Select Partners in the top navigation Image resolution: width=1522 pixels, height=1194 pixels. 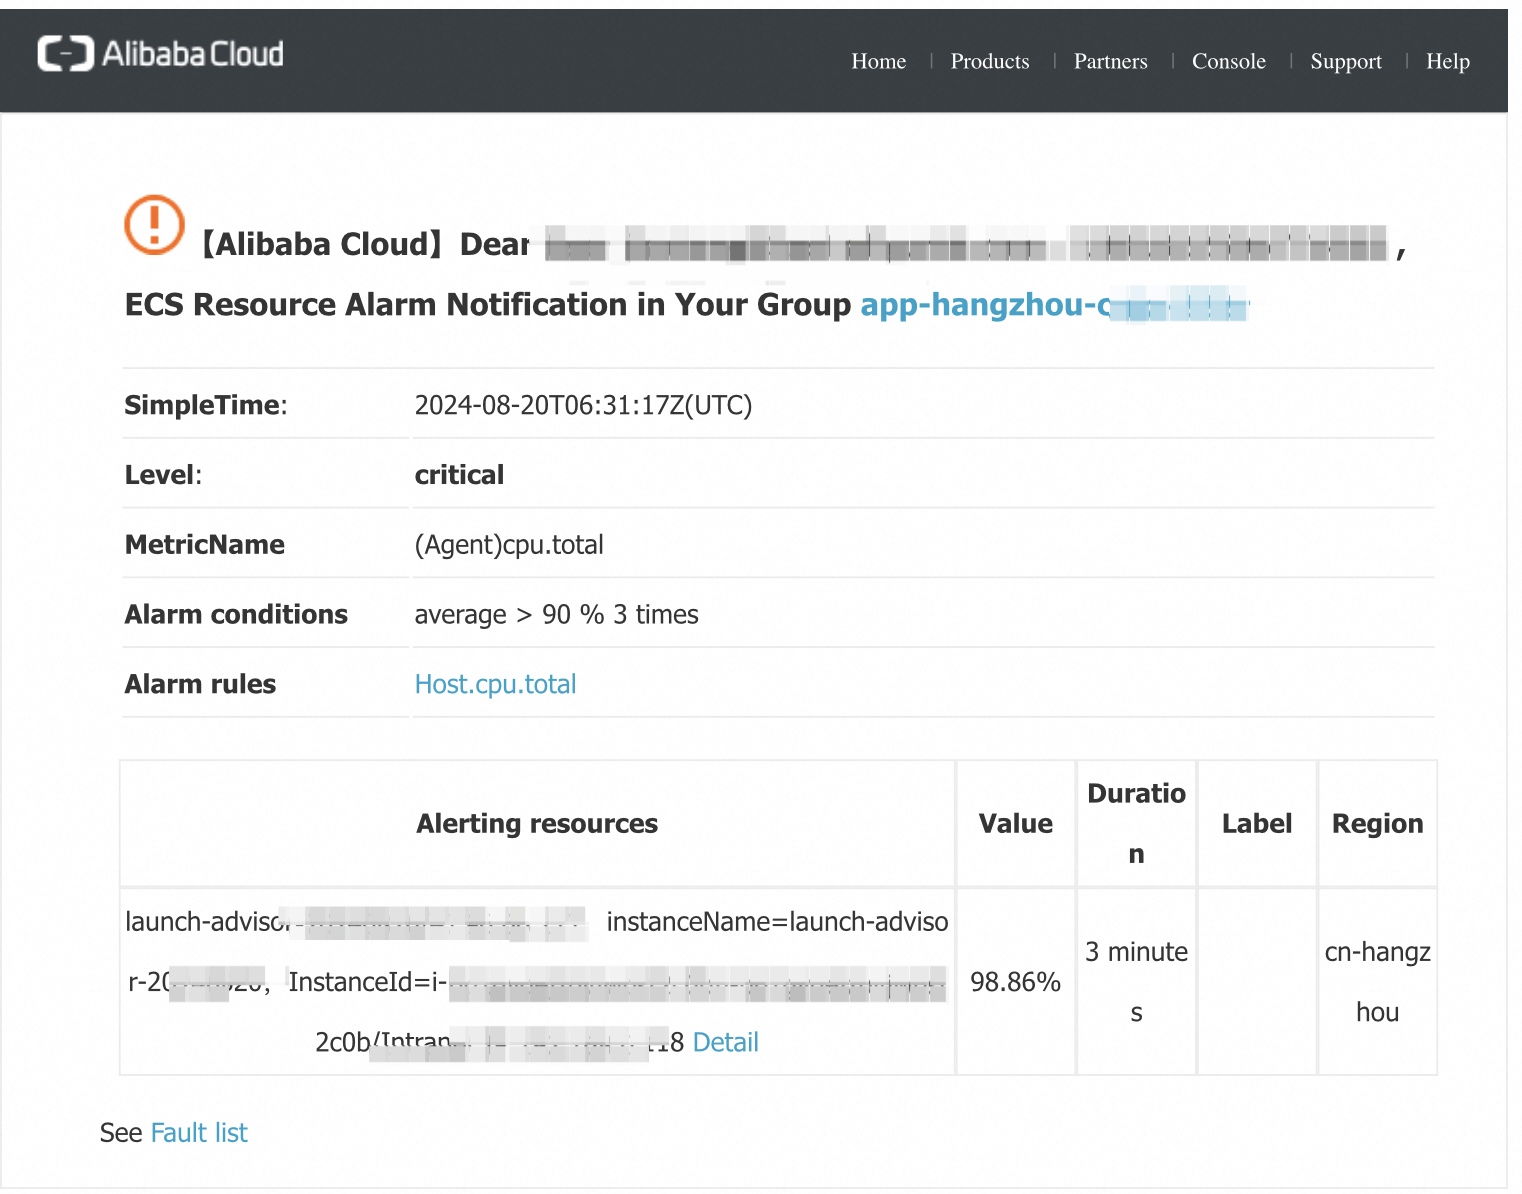click(x=1111, y=61)
